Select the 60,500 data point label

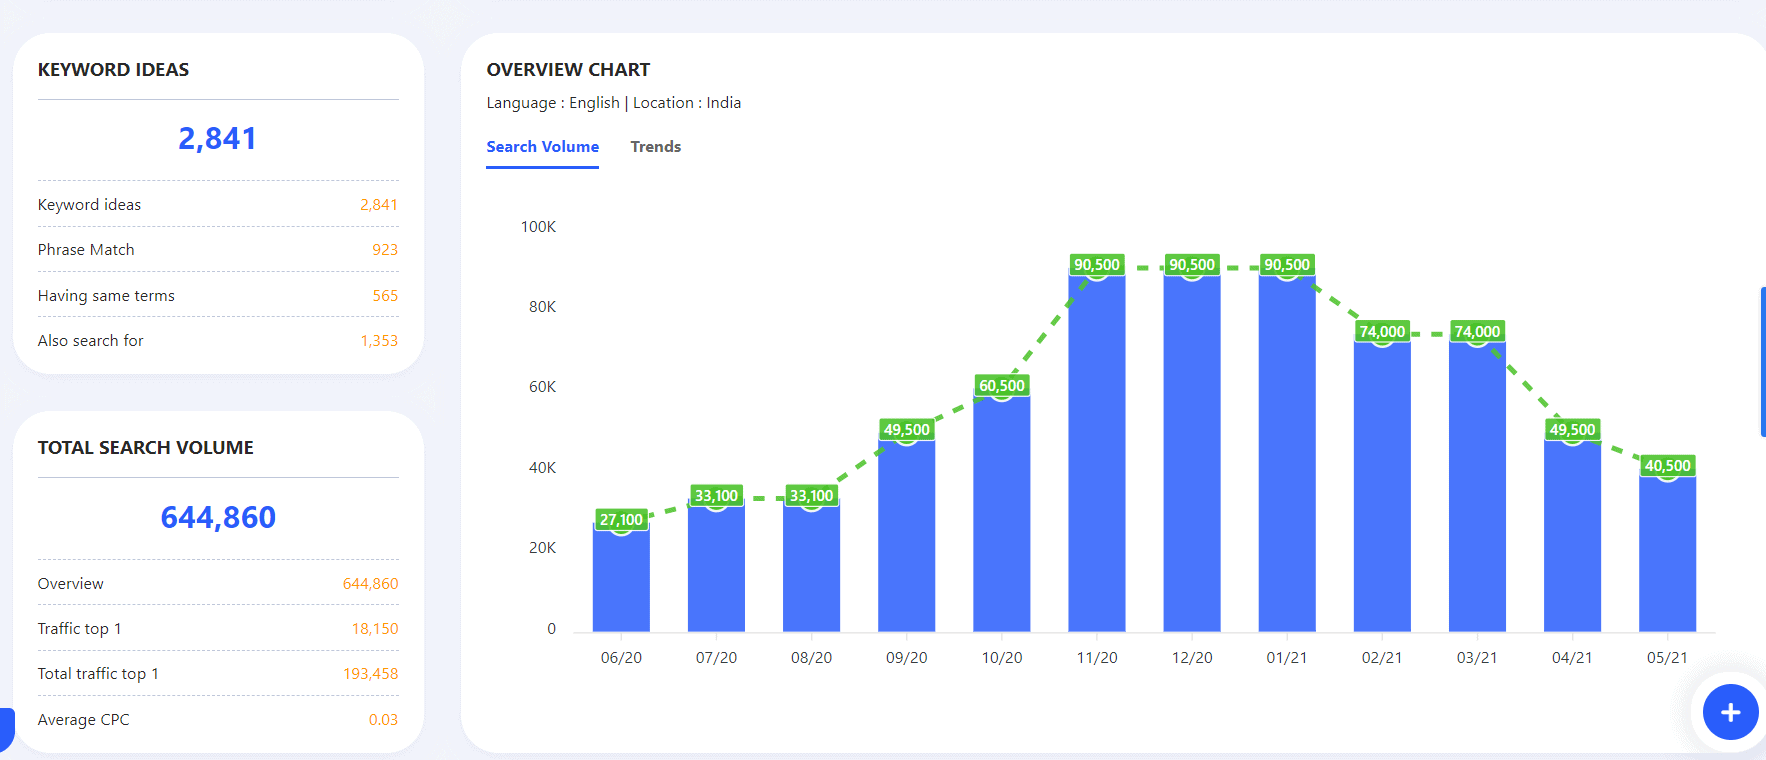1001,386
